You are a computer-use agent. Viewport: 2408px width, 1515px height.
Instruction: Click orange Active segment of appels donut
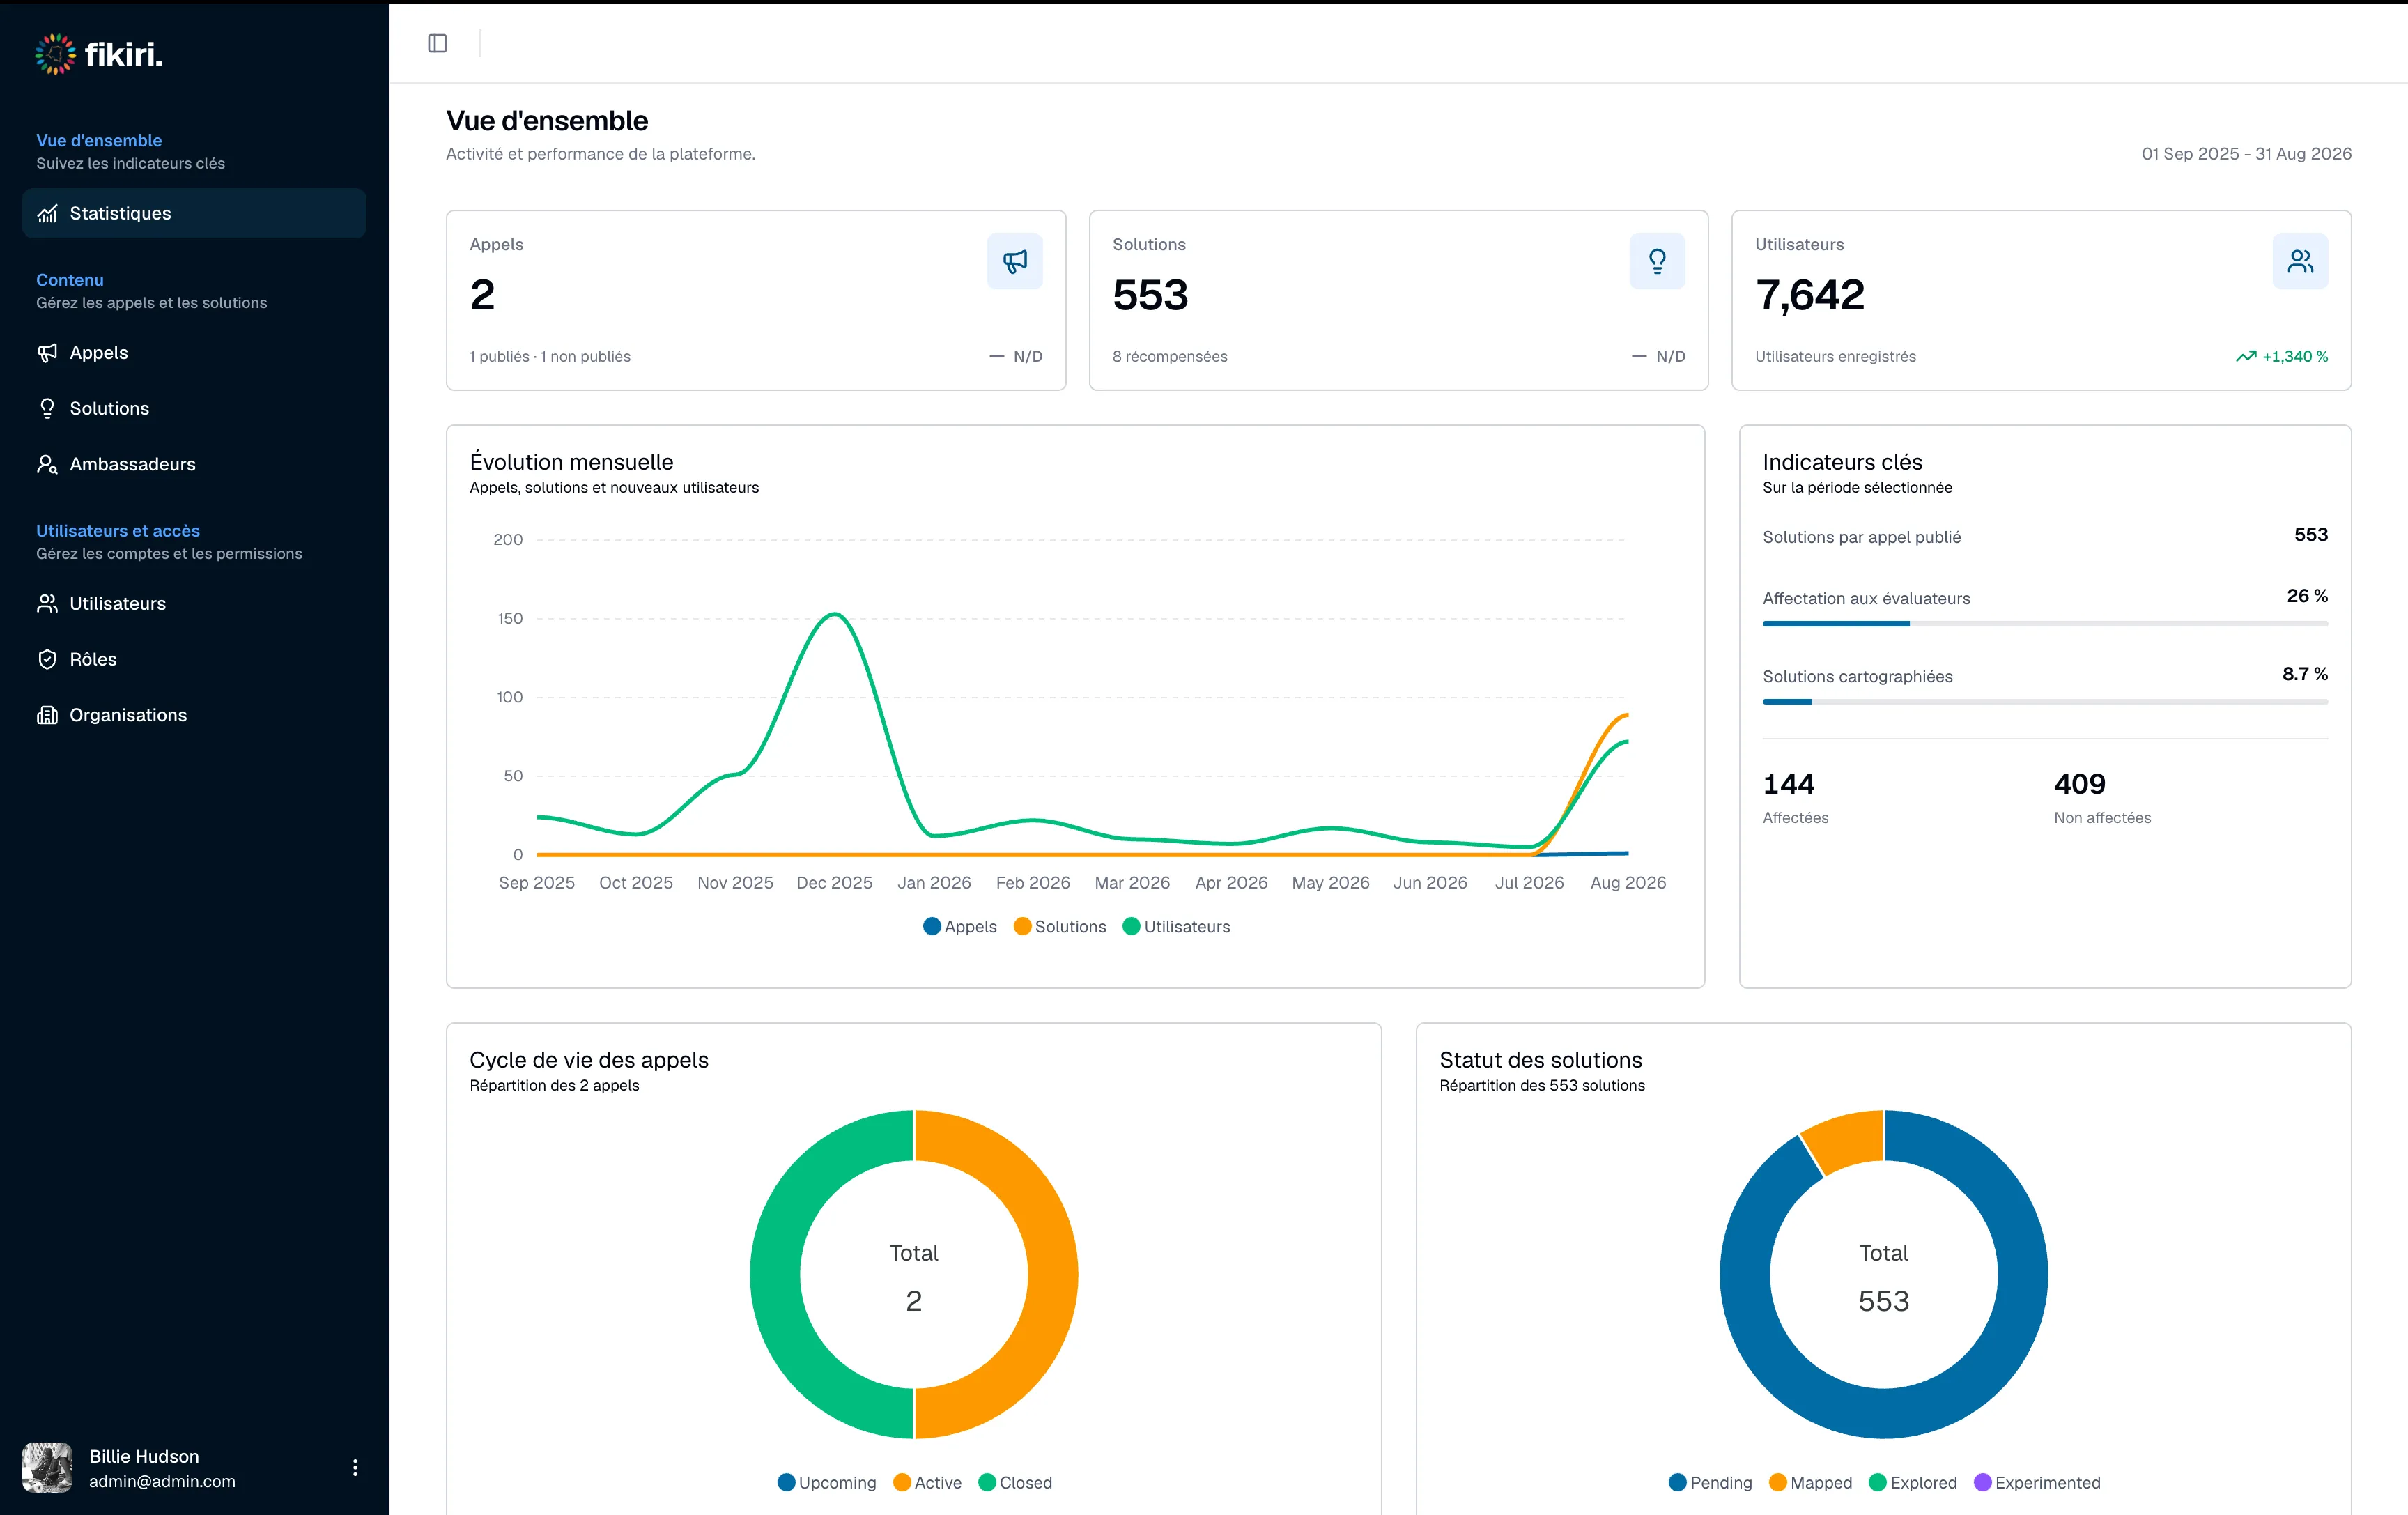click(x=1052, y=1275)
